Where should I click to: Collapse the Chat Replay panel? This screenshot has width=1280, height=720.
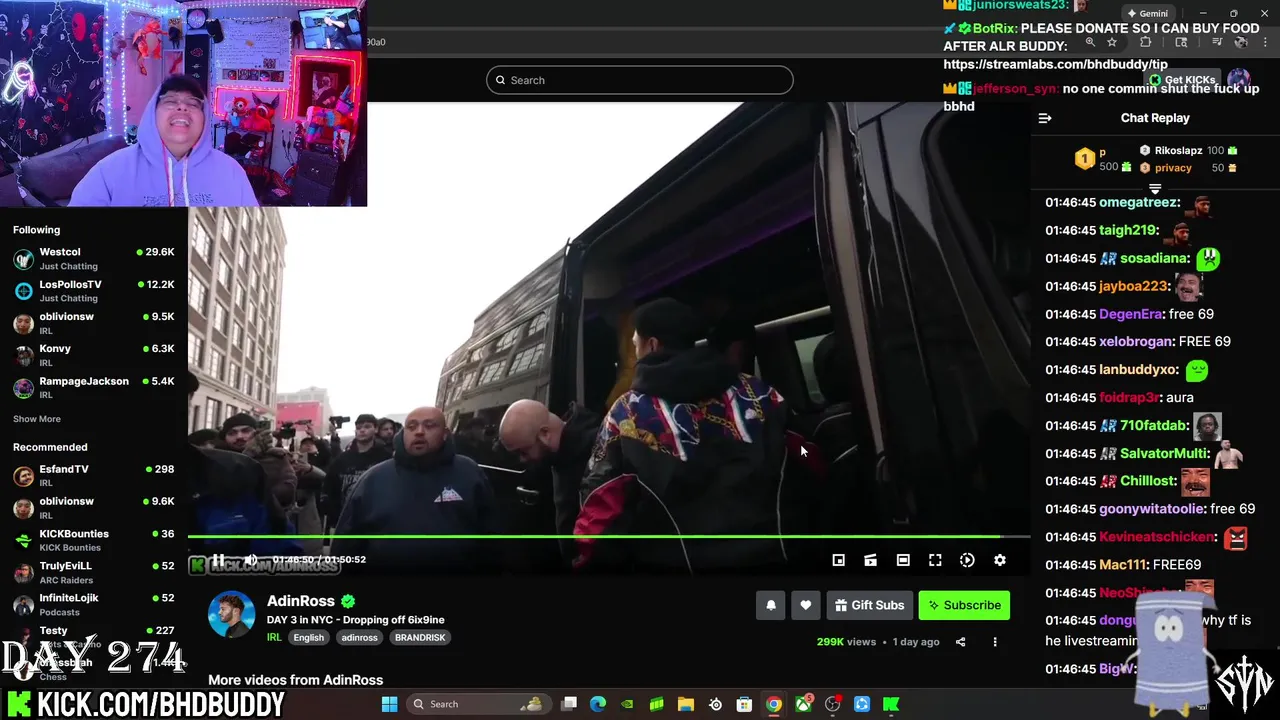pos(1045,118)
